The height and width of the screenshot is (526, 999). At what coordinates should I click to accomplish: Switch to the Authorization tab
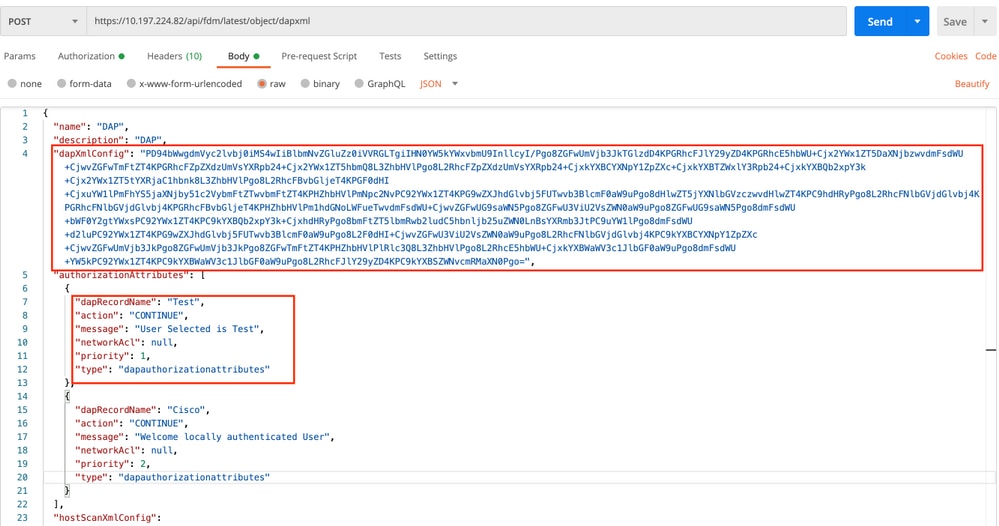point(90,56)
